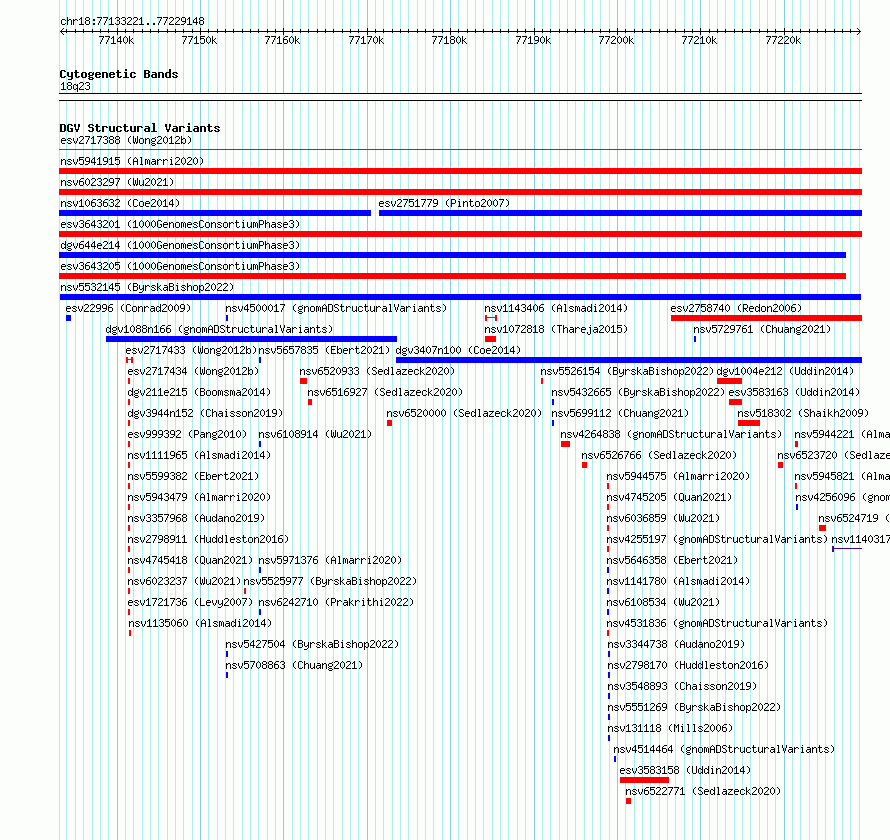This screenshot has height=840, width=890.
Task: Select the nsv6023297 (Wu2021) label
Action: click(x=117, y=182)
